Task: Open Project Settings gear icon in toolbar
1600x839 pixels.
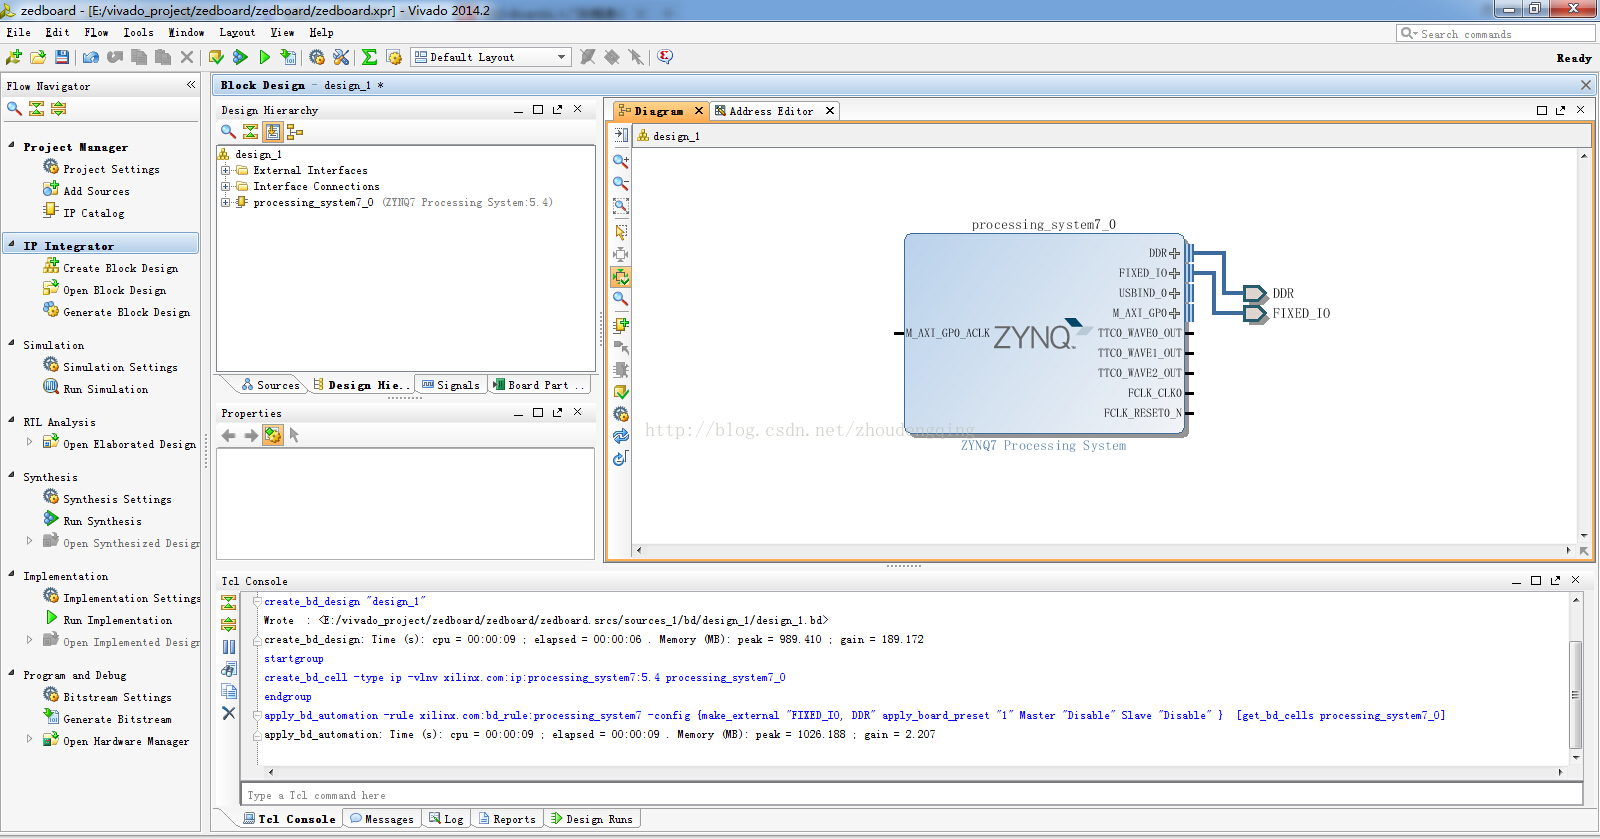Action: pyautogui.click(x=317, y=58)
